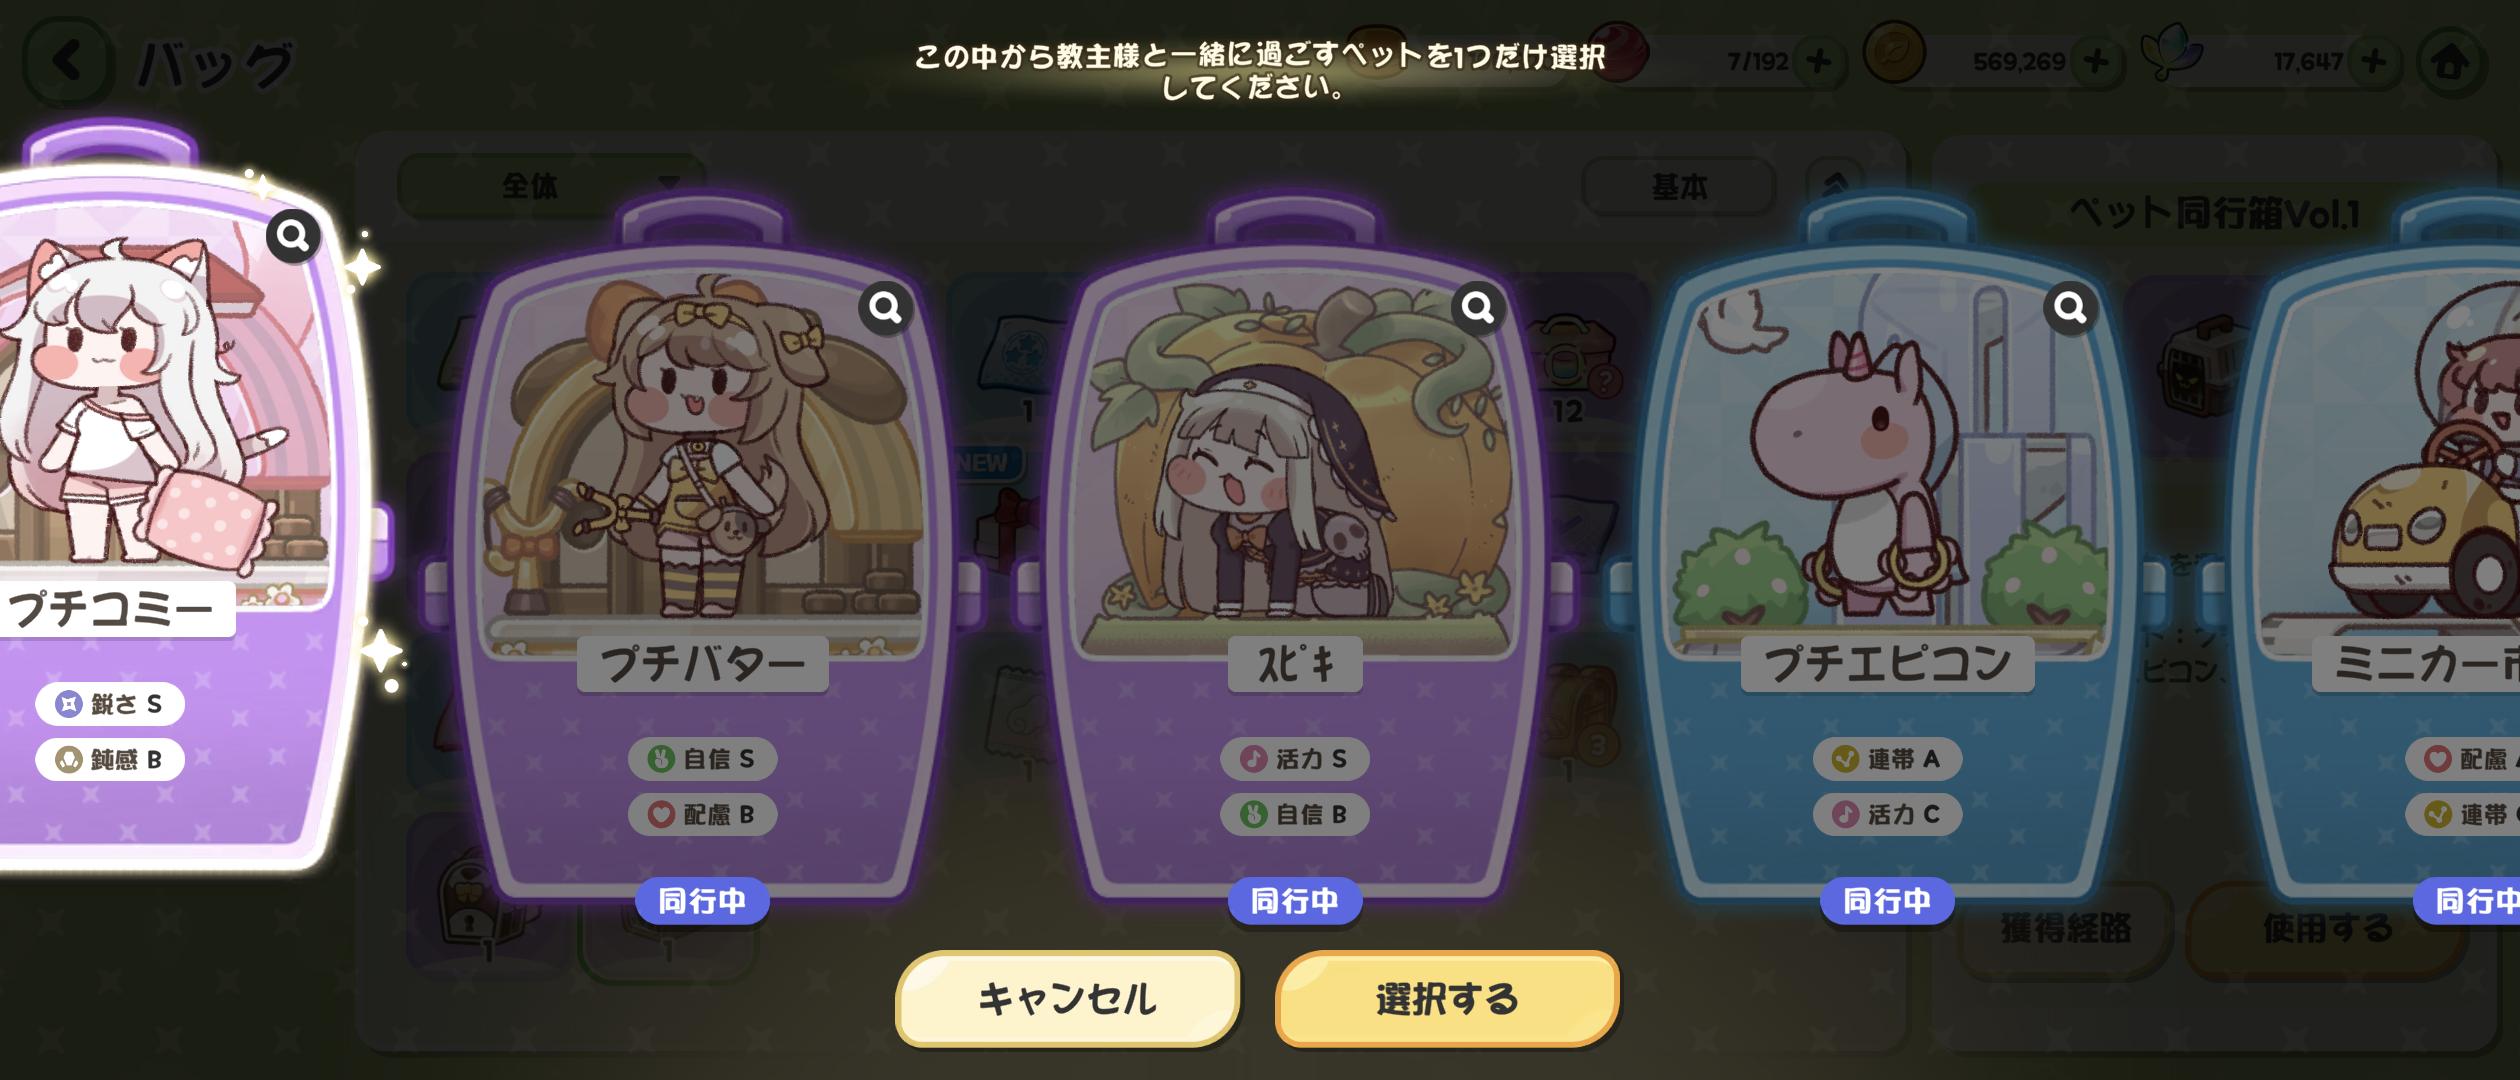Dismiss selection with キャンセル button
Viewport: 2520px width, 1080px height.
coord(1067,998)
